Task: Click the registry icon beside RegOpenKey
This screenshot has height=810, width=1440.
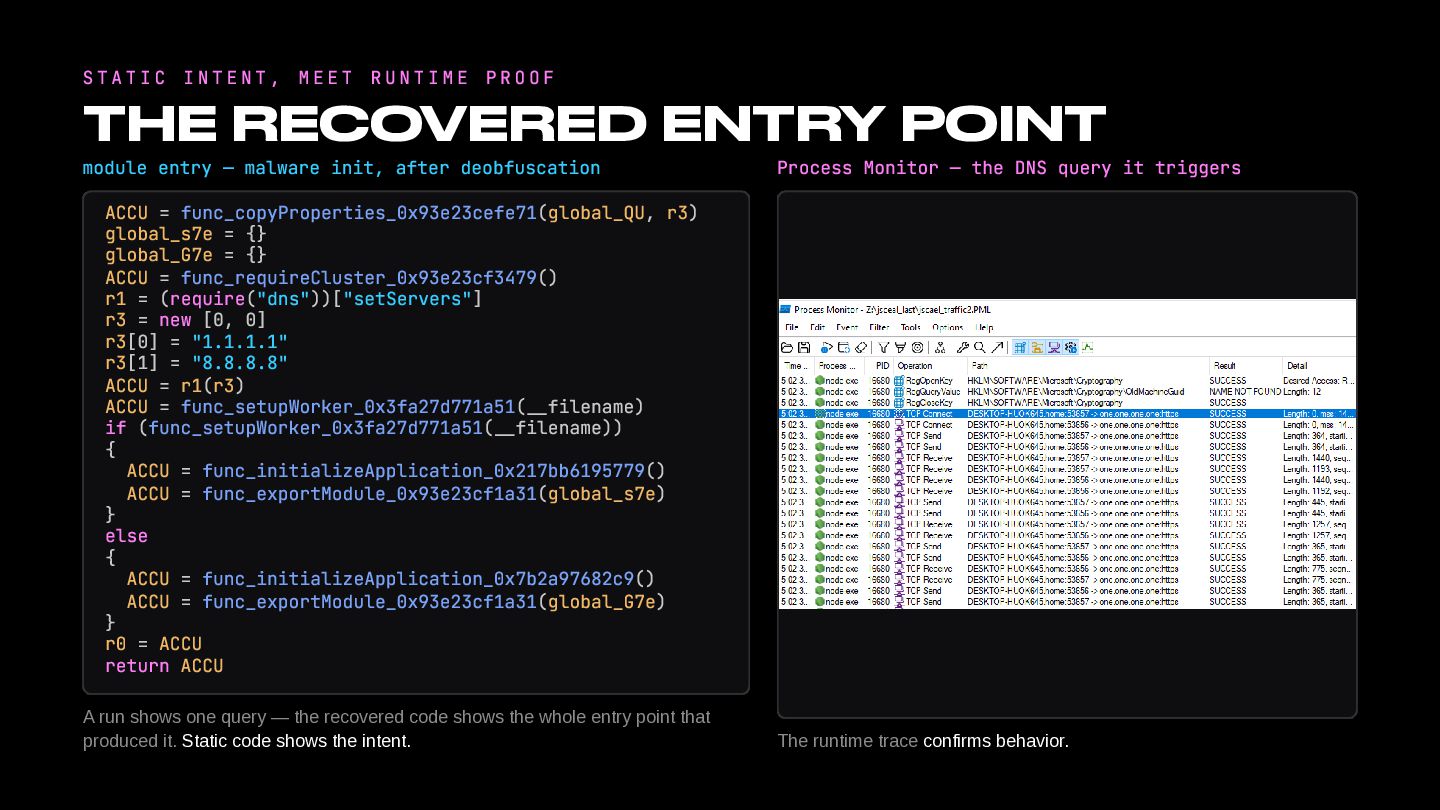Action: (x=899, y=381)
